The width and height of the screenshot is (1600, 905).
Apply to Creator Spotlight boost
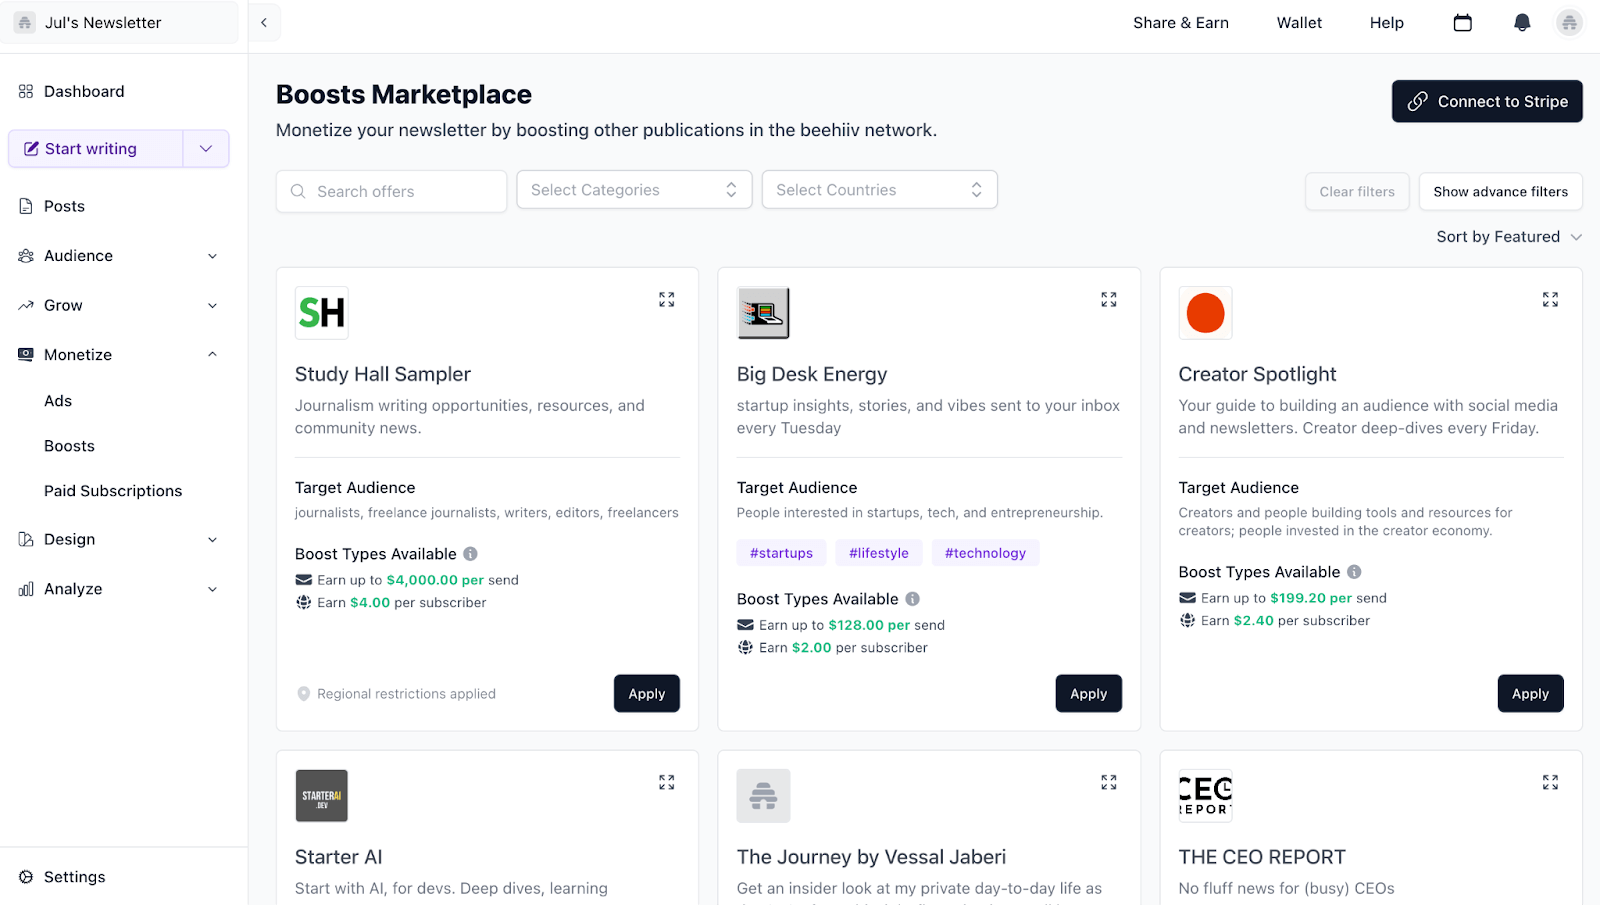click(x=1530, y=694)
